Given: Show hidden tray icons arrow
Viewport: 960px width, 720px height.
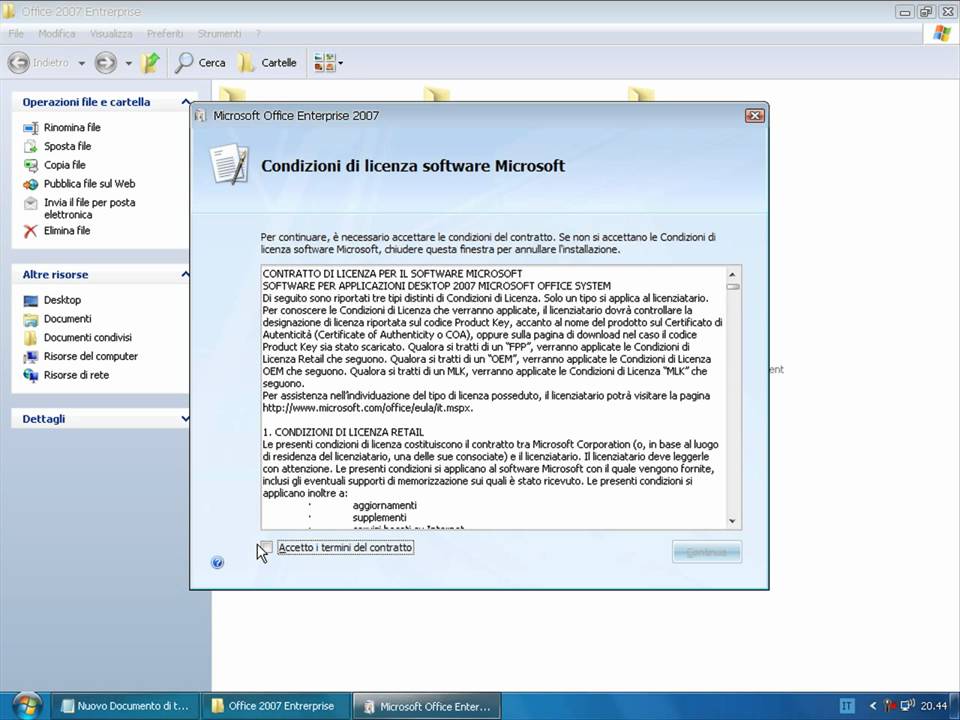Looking at the screenshot, I should 872,706.
